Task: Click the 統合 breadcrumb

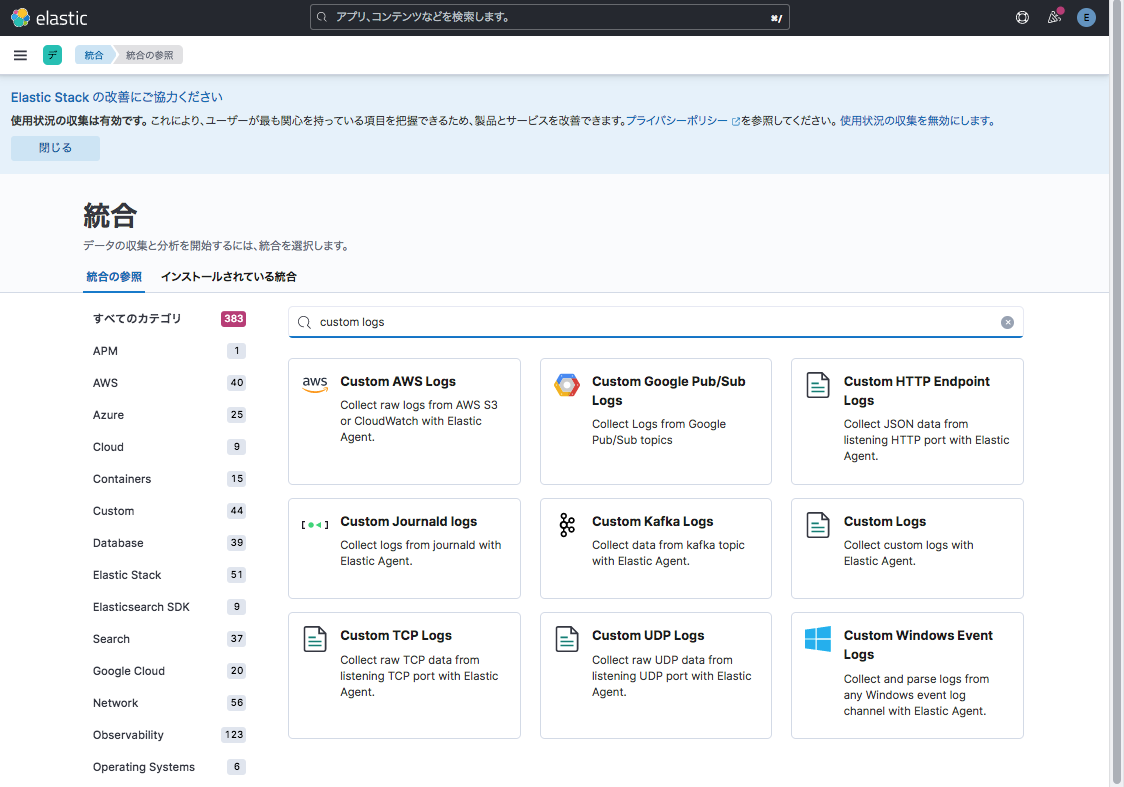Action: click(93, 55)
